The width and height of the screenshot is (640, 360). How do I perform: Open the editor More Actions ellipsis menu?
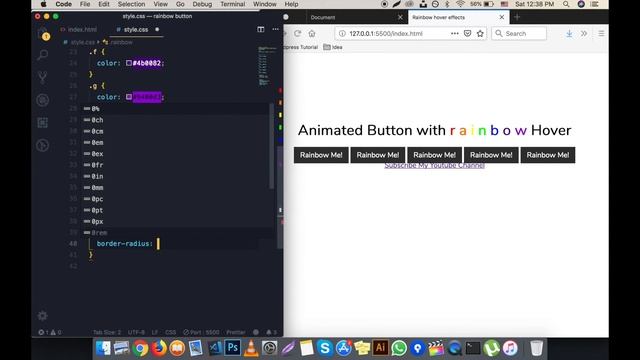point(276,29)
